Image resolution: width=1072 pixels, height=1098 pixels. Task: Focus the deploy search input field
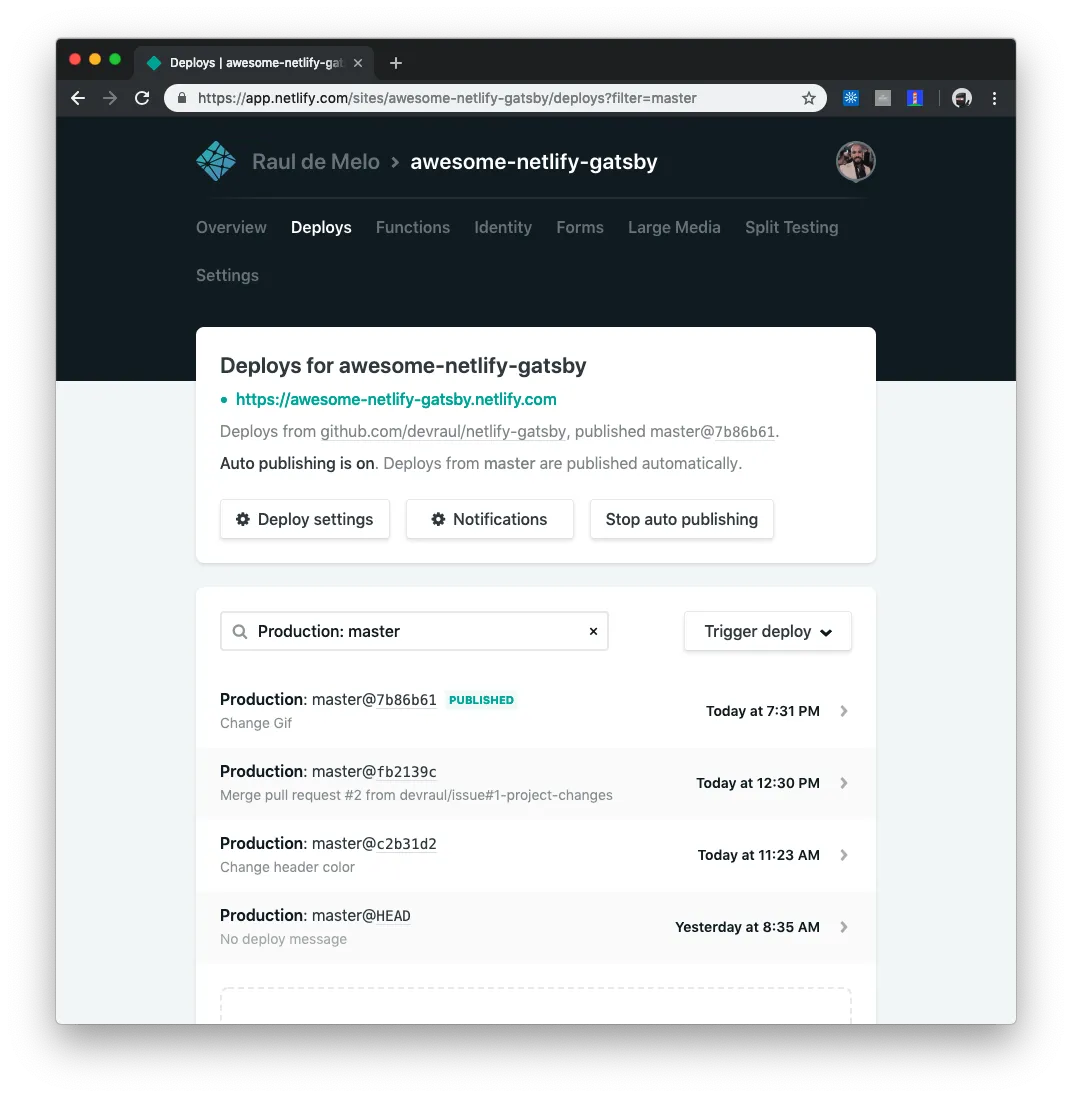point(414,631)
